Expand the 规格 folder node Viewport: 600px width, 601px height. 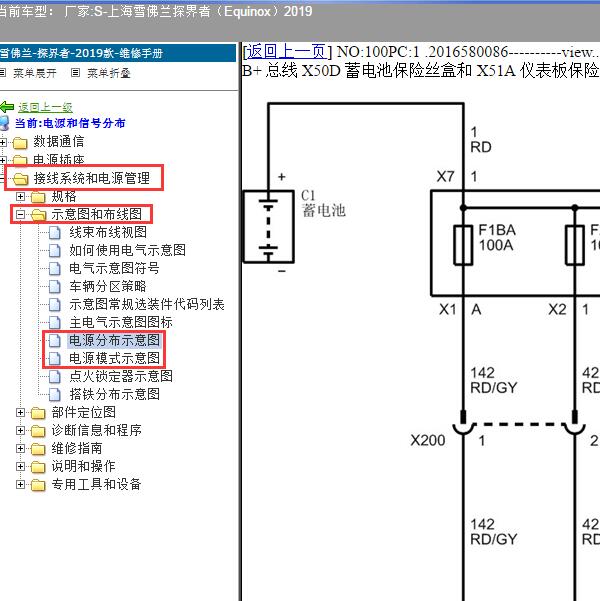tap(20, 197)
